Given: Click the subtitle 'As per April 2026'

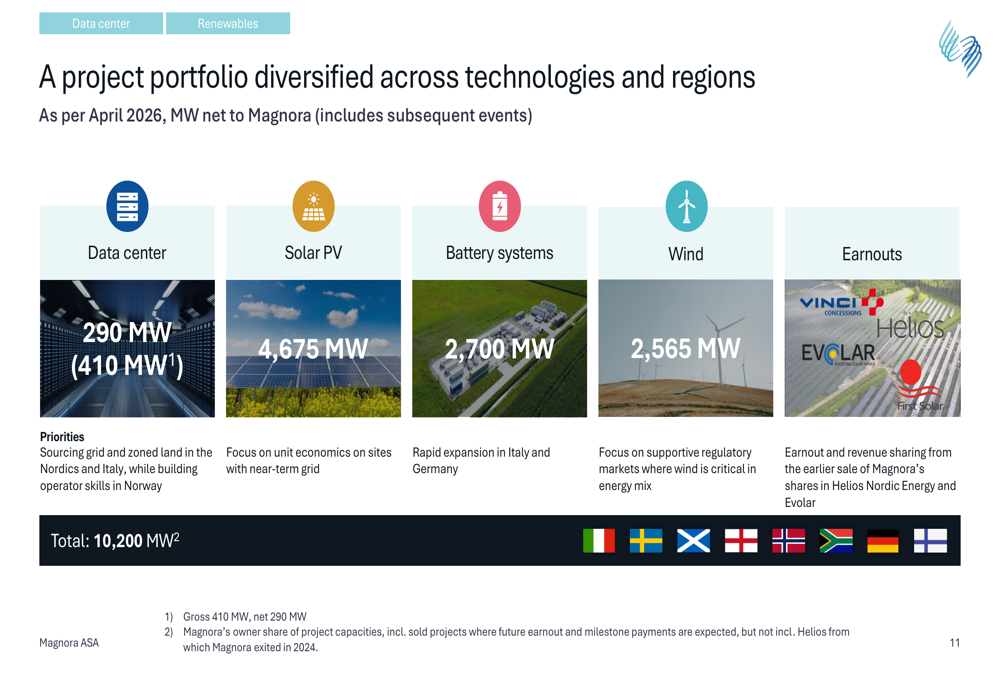Looking at the screenshot, I should (x=286, y=115).
